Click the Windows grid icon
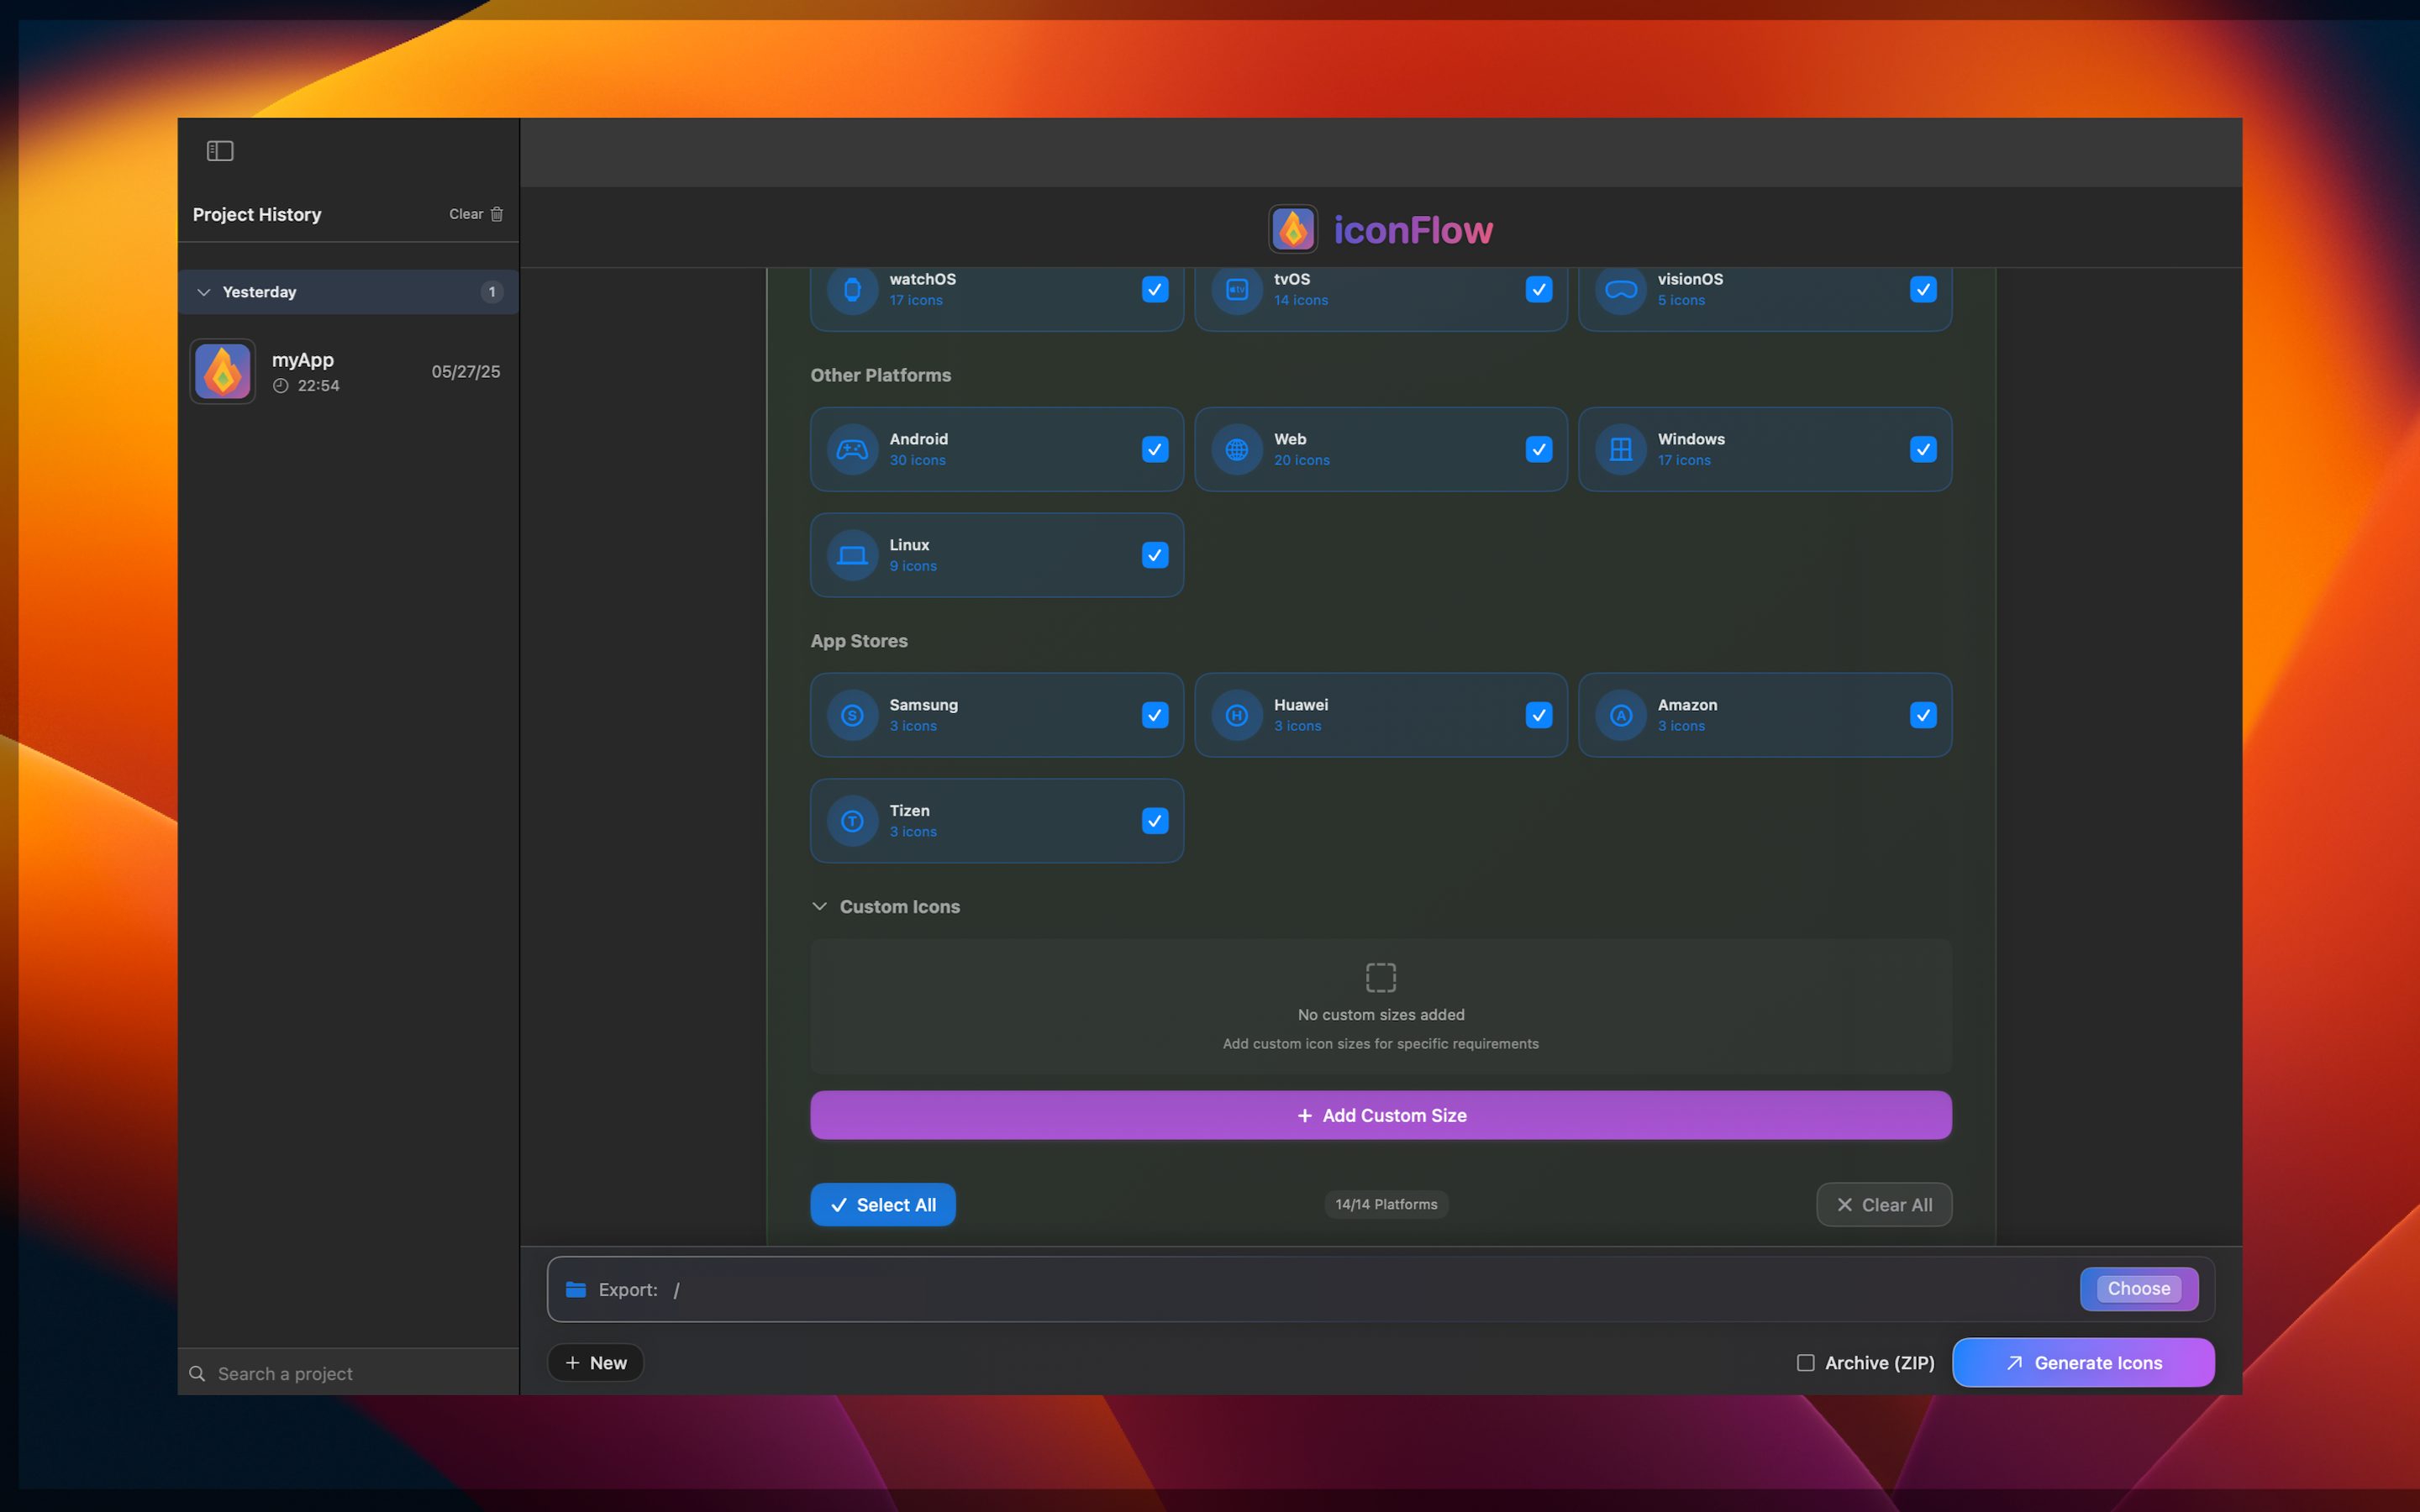 pos(1620,449)
